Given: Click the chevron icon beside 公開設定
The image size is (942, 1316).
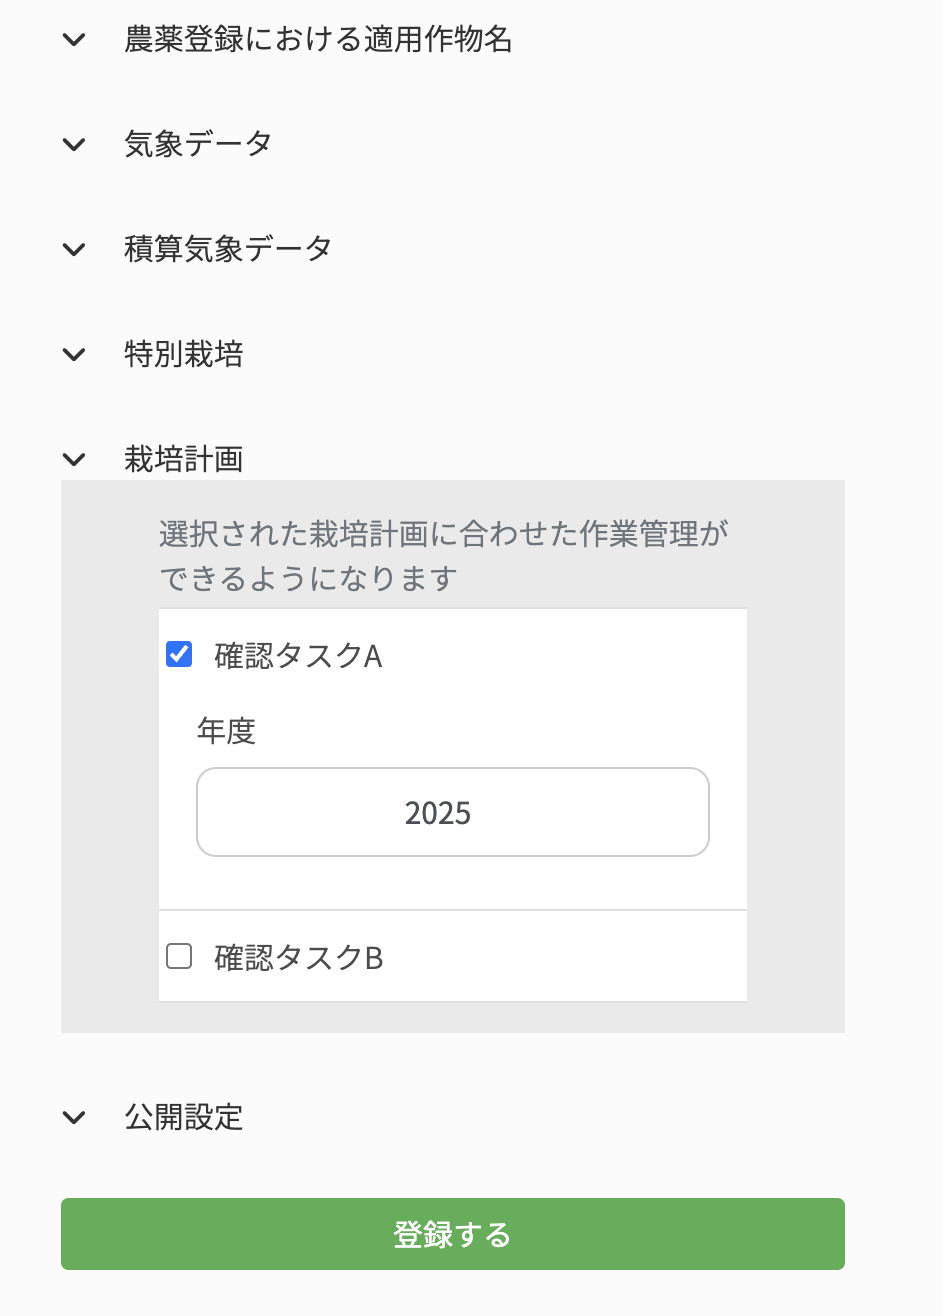Looking at the screenshot, I should click(74, 1117).
